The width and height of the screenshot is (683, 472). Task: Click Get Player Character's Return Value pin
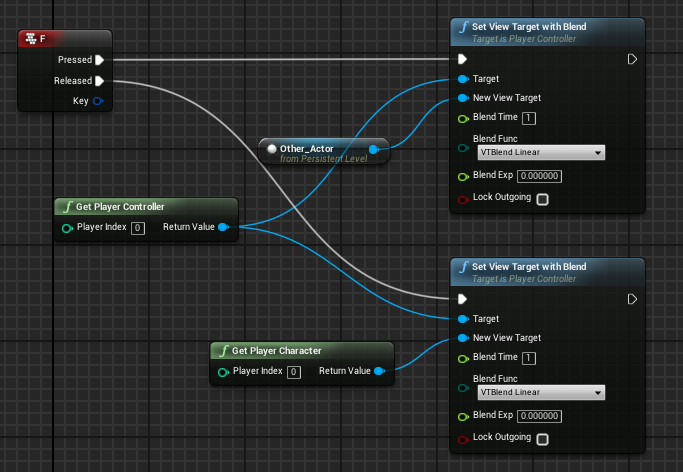(379, 371)
